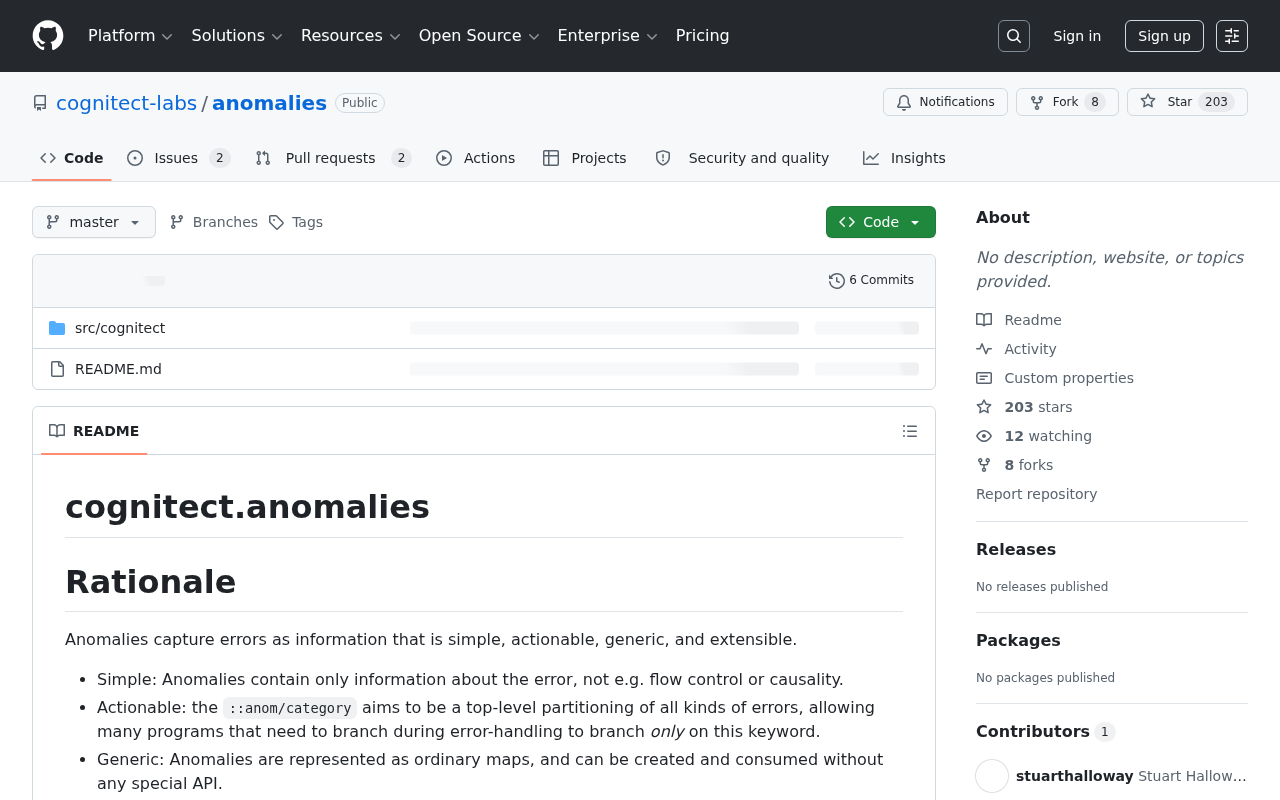The width and height of the screenshot is (1280, 800).
Task: Go to the GitHub homepage logo
Action: [x=48, y=36]
